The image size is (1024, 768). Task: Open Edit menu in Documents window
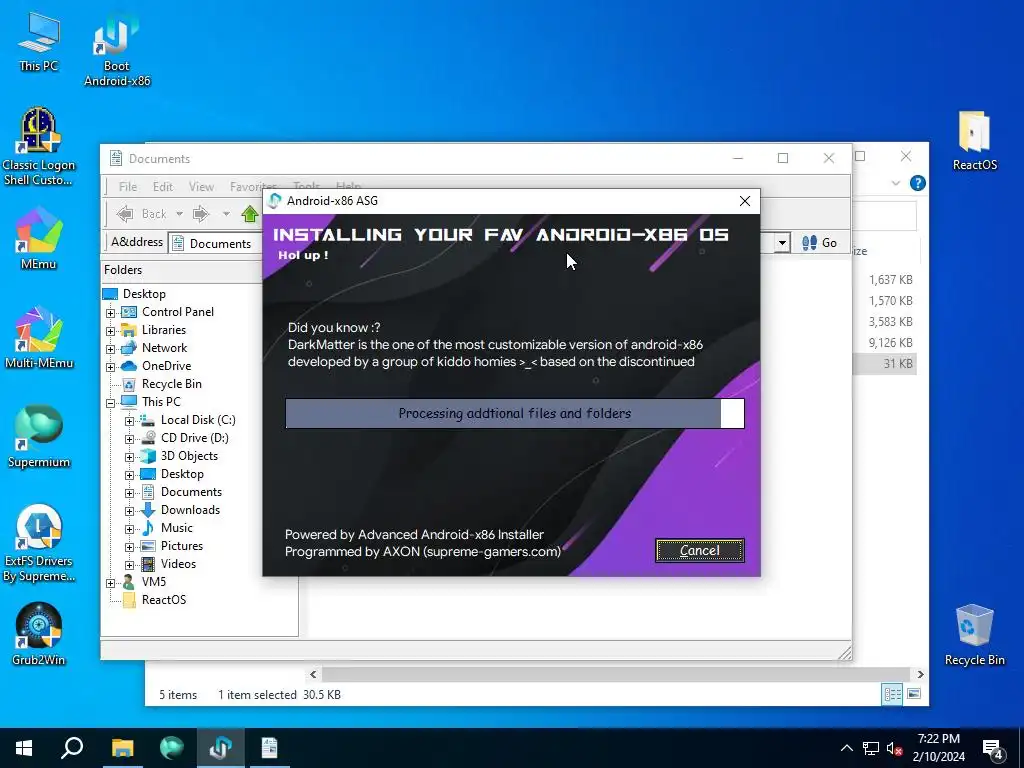click(x=163, y=187)
